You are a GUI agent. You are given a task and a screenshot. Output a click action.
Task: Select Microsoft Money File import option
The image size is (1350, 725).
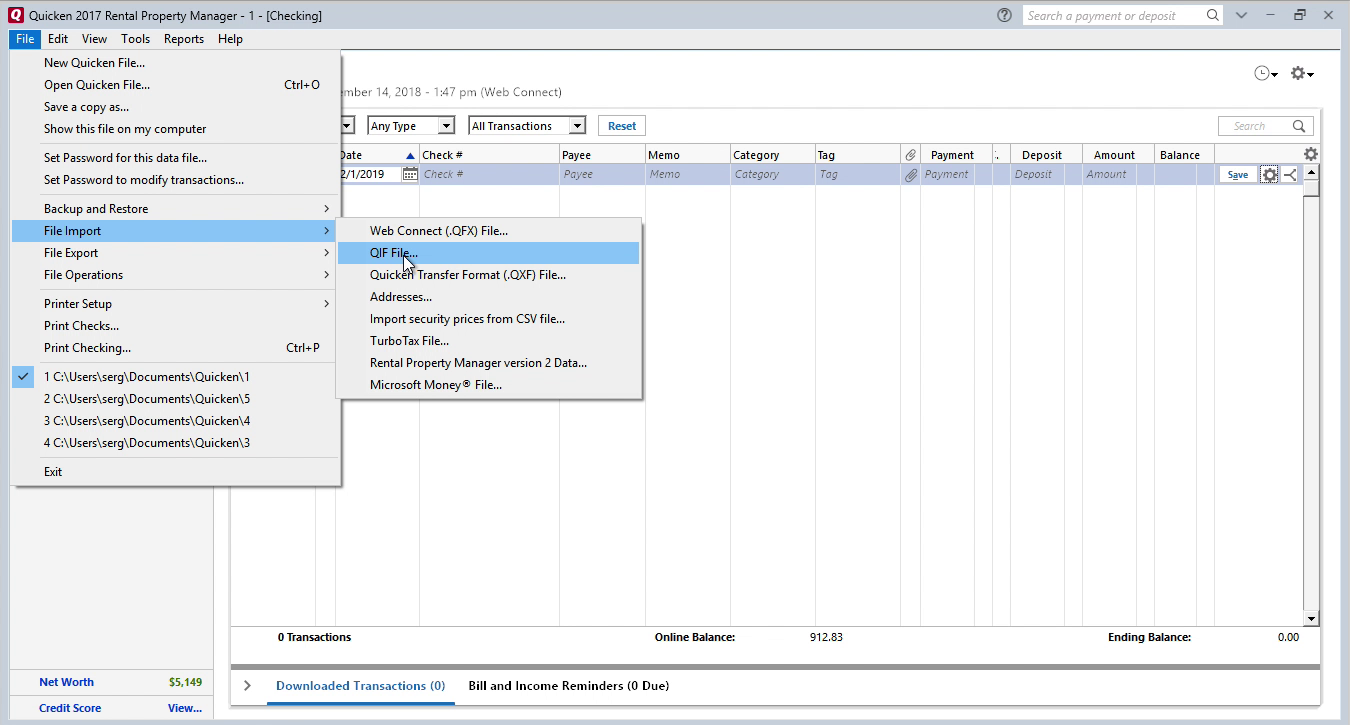(488, 385)
